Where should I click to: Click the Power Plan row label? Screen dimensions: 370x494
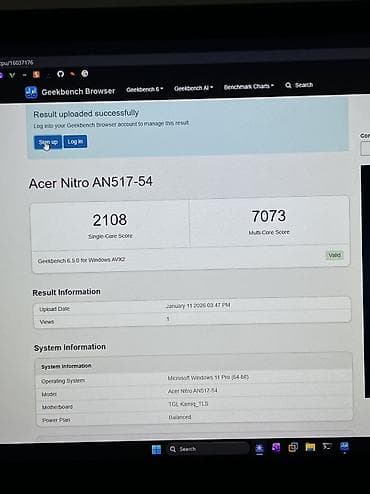pyautogui.click(x=56, y=420)
